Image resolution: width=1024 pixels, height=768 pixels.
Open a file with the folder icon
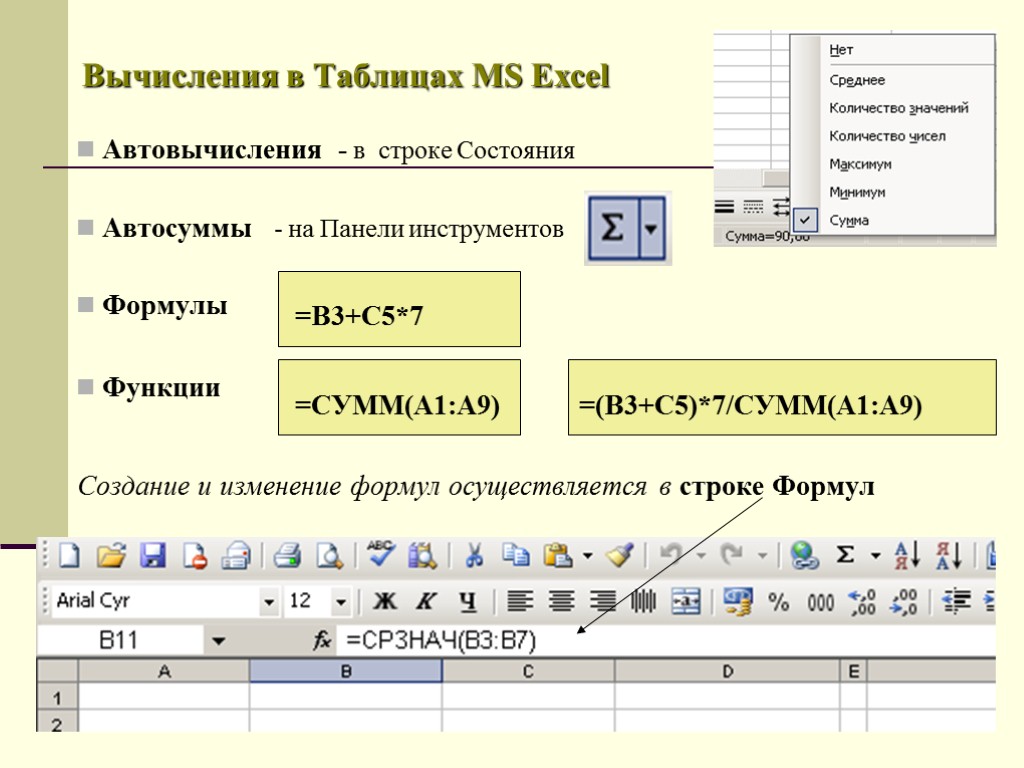(111, 556)
